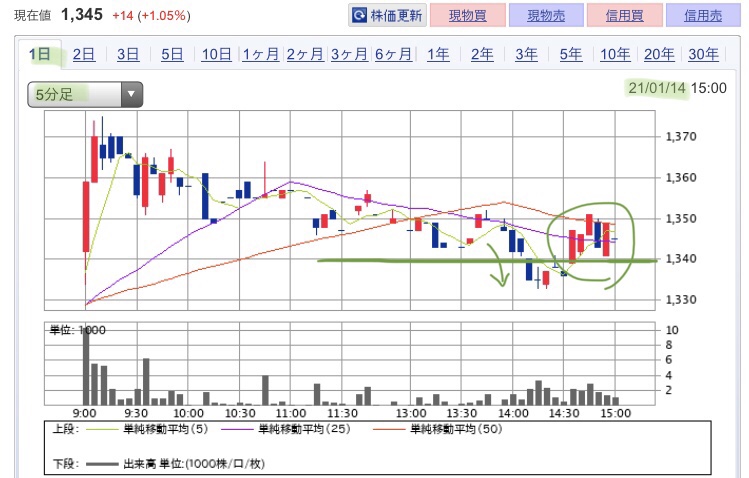The image size is (749, 478).
Task: Select the 1日 chart period tab
Action: coord(40,54)
